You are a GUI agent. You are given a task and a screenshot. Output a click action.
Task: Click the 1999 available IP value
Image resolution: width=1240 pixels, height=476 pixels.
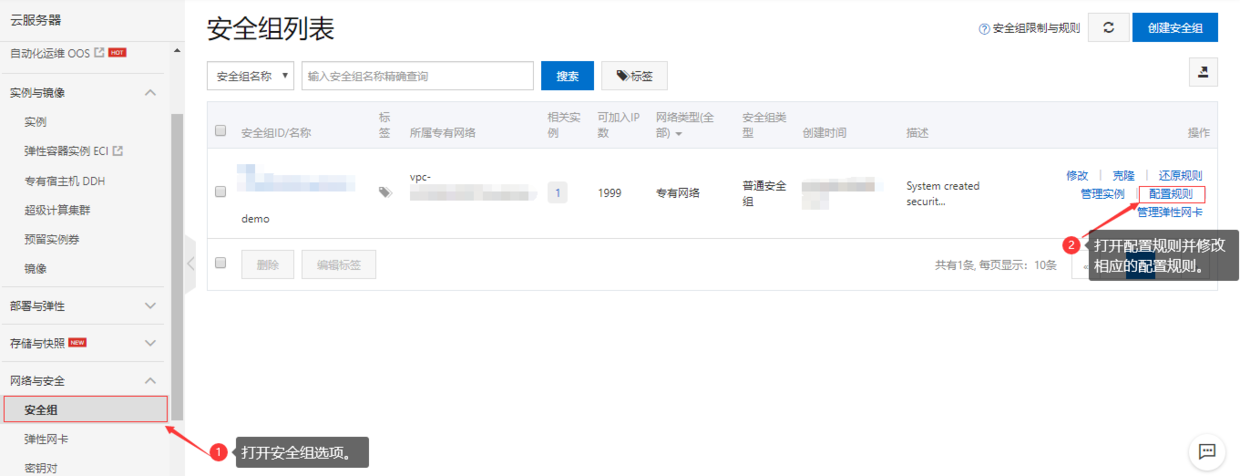click(611, 193)
